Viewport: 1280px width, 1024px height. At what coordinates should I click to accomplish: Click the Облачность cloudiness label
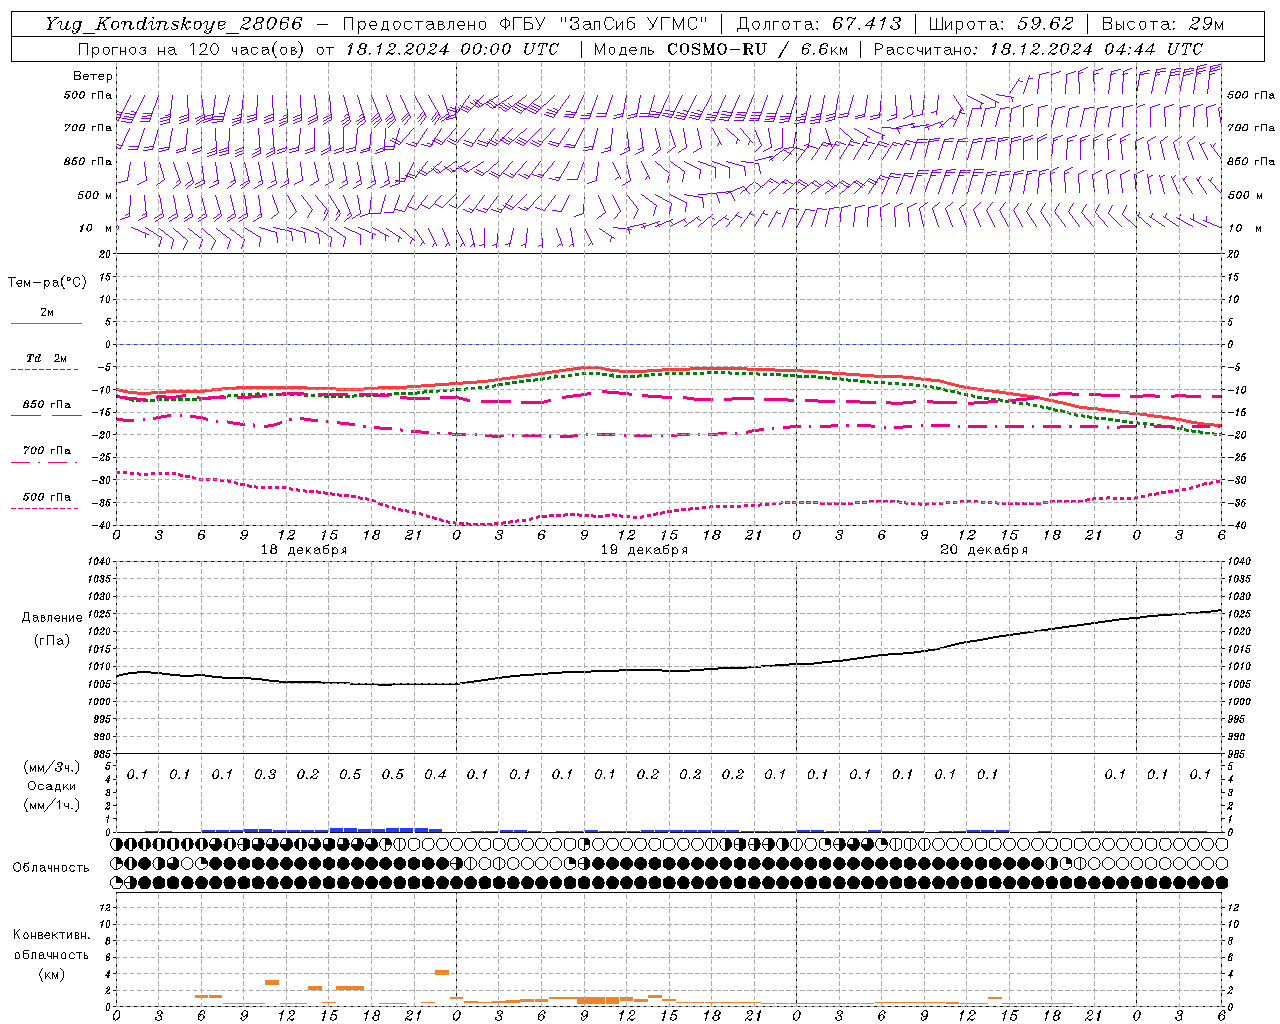coord(52,868)
